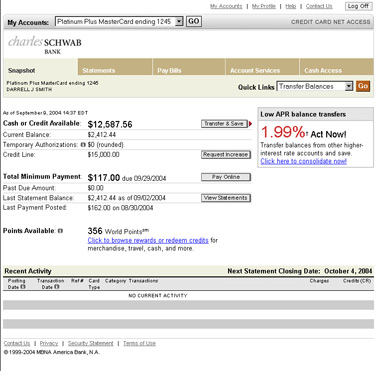Open the Help link
377x371 pixels.
(291, 6)
